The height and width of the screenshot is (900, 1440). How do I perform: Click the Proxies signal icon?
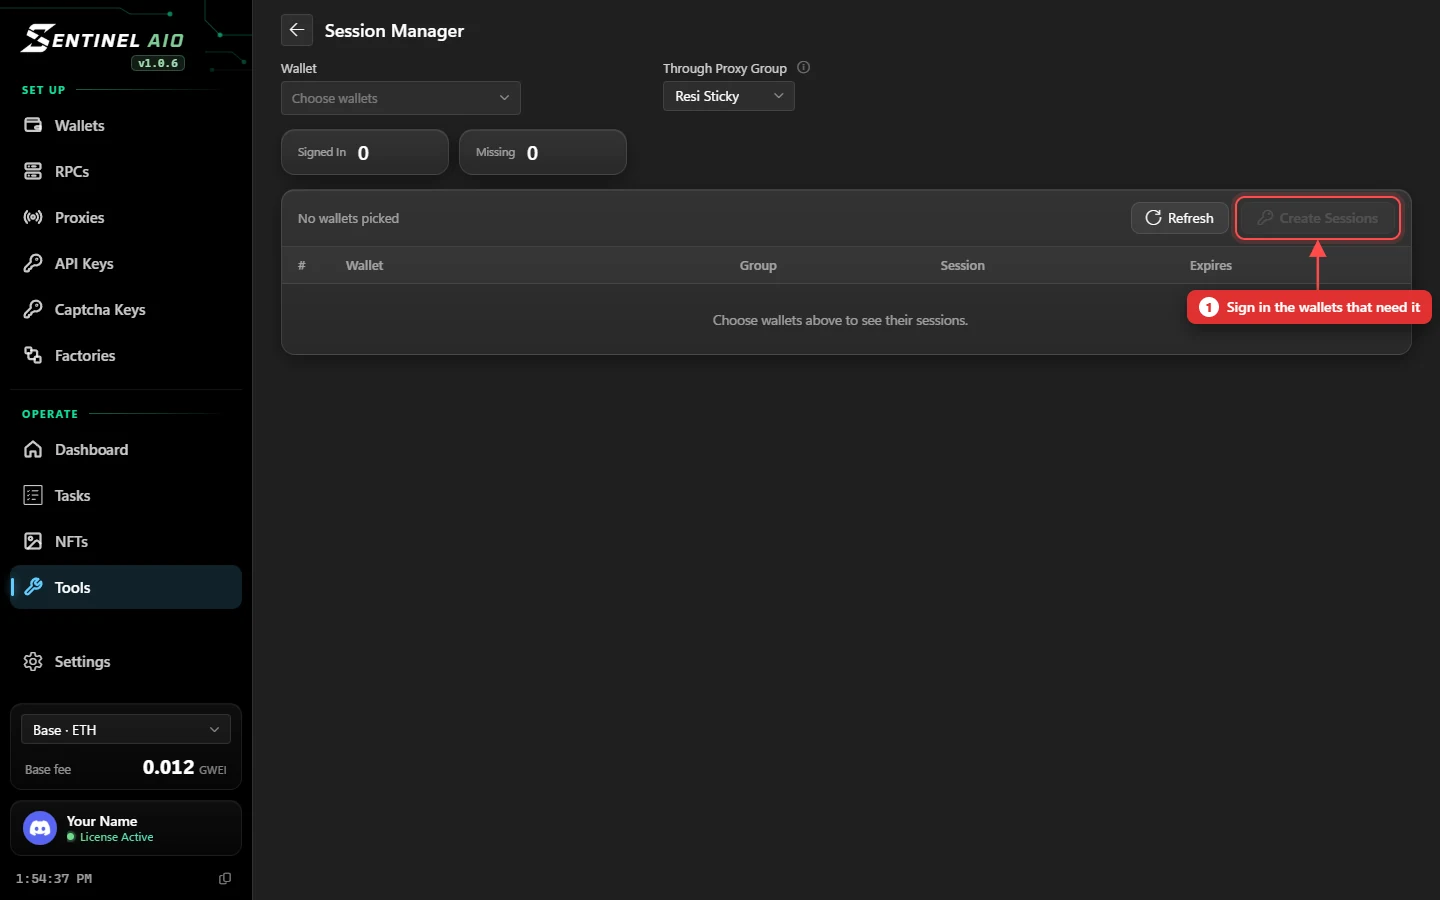tap(33, 217)
